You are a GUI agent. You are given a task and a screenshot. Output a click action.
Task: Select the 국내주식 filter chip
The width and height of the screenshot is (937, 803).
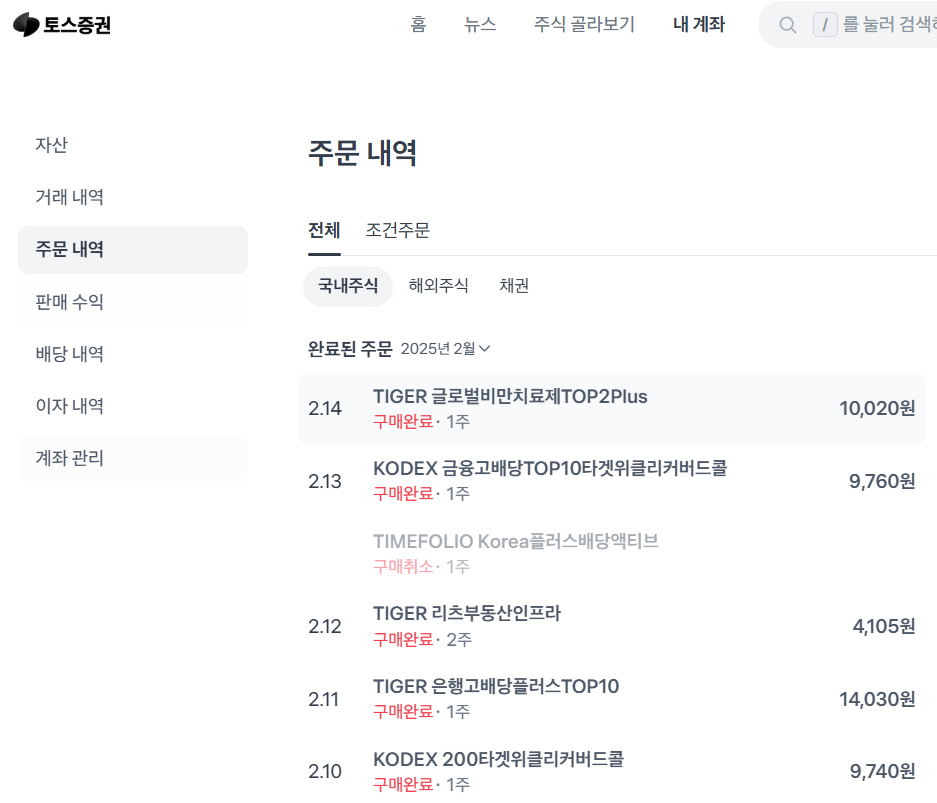(348, 286)
